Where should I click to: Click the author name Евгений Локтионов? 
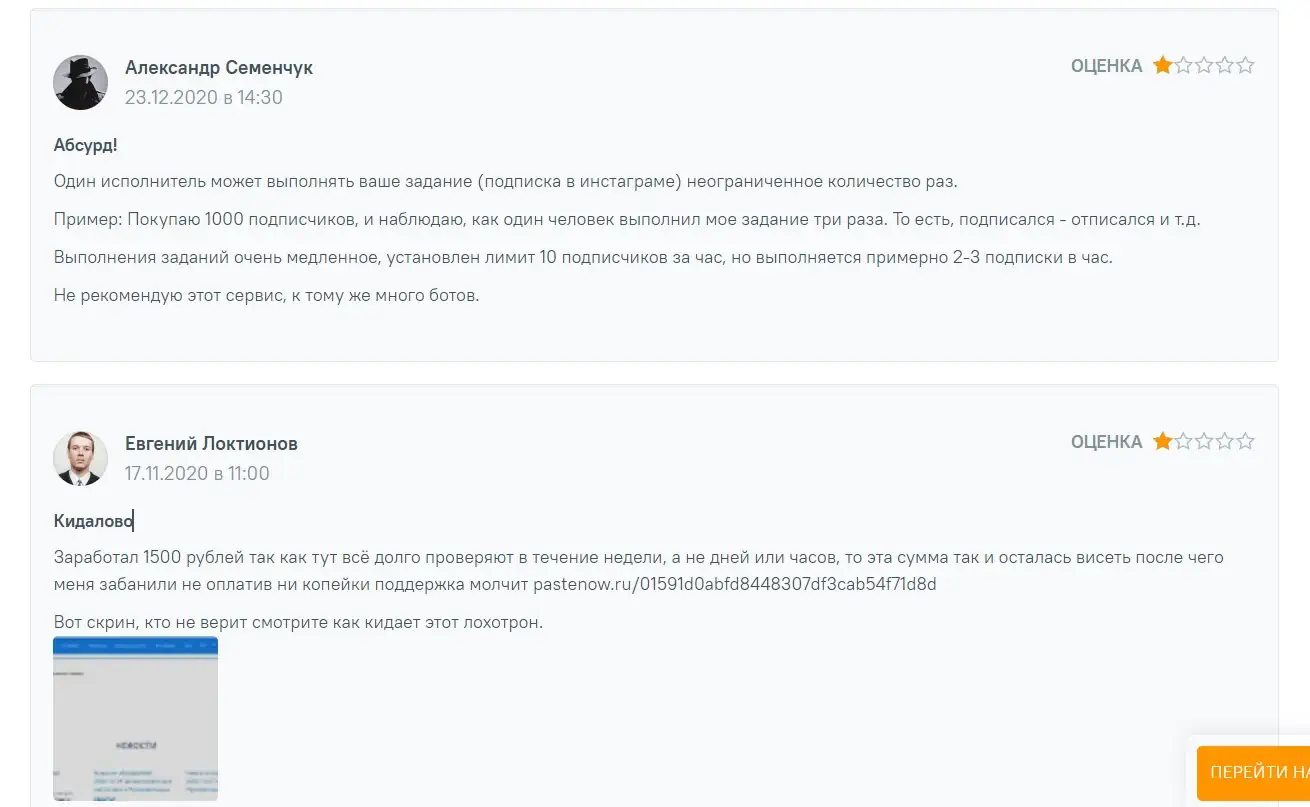click(x=211, y=444)
